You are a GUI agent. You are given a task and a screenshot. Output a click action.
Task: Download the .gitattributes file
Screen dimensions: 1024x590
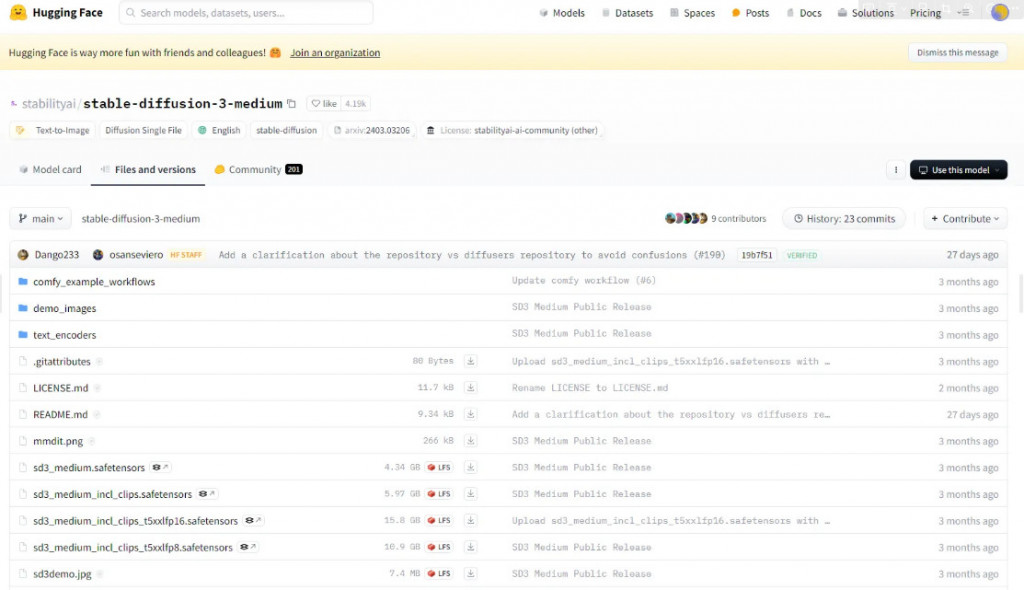point(470,361)
